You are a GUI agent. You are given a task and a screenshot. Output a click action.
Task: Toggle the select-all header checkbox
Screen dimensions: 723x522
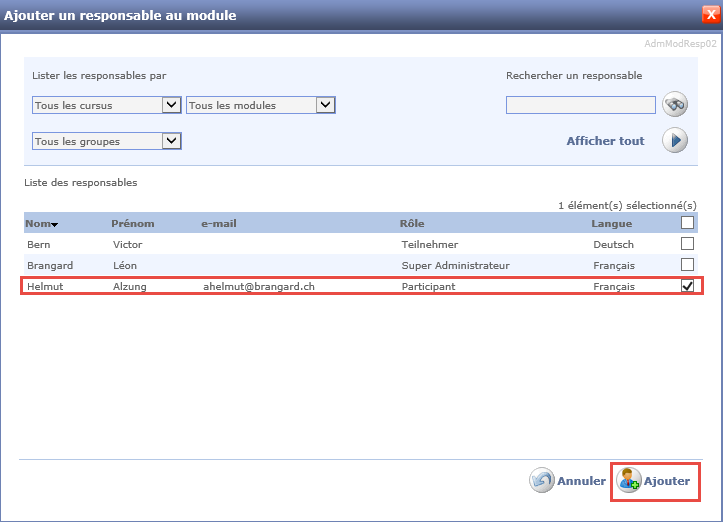(x=687, y=223)
